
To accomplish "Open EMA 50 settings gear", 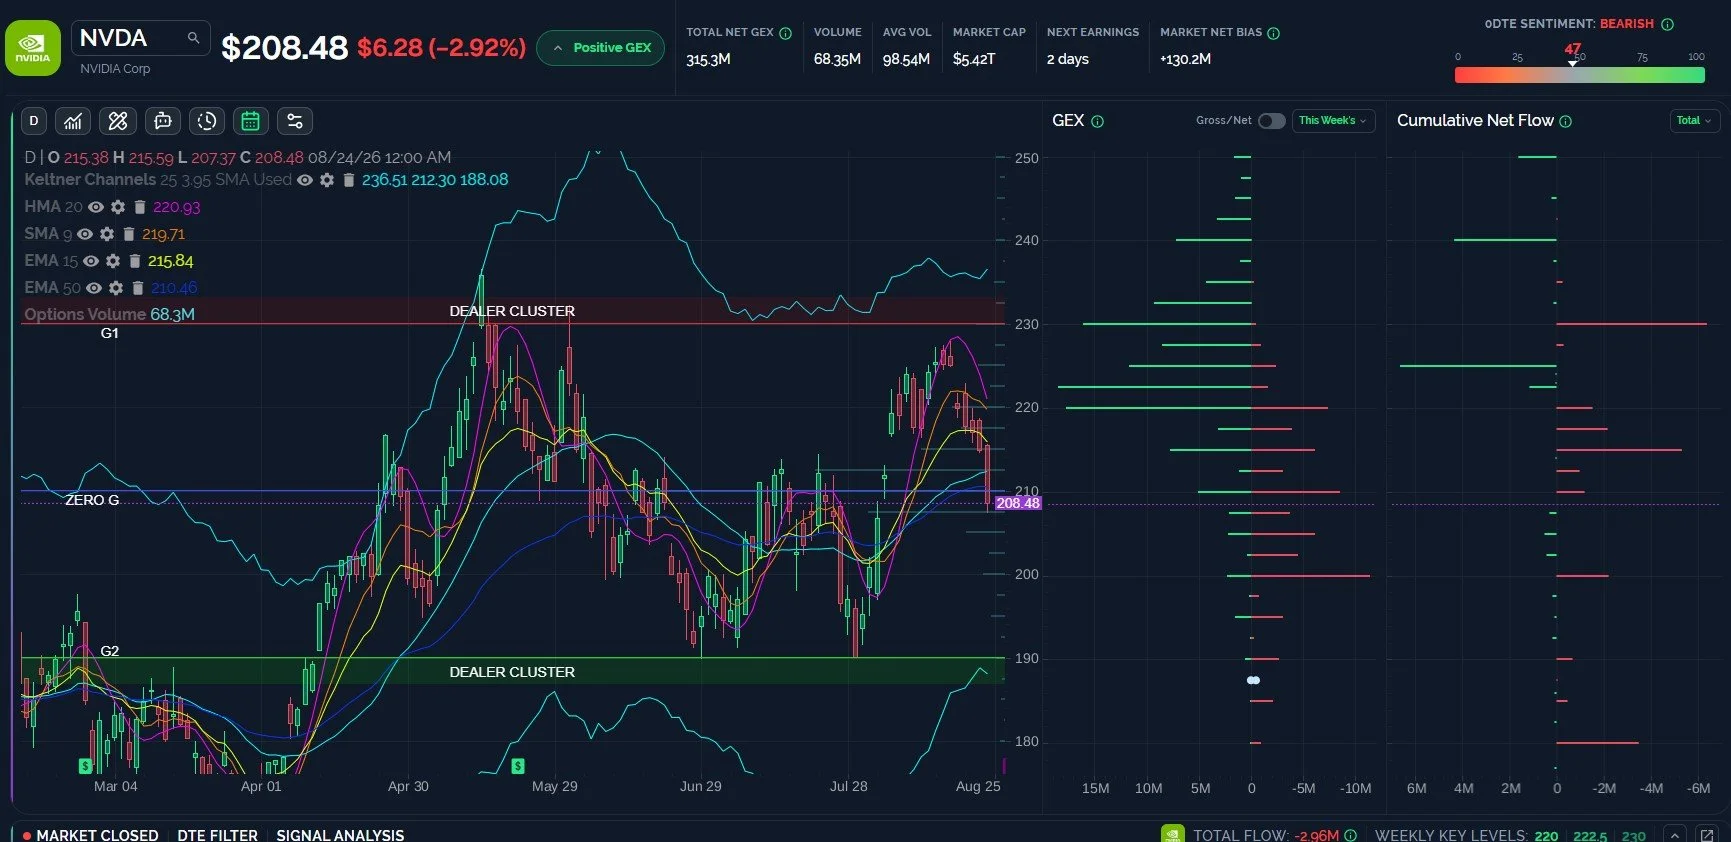I will click(x=116, y=288).
